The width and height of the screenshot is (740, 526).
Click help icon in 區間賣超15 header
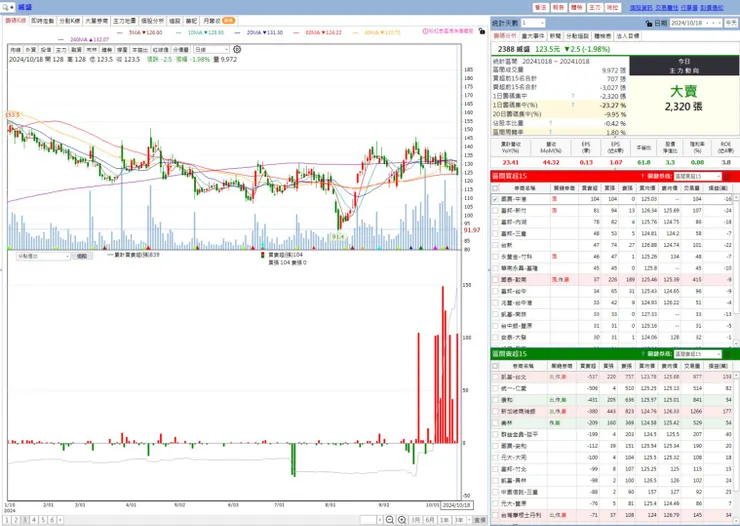pyautogui.click(x=642, y=354)
